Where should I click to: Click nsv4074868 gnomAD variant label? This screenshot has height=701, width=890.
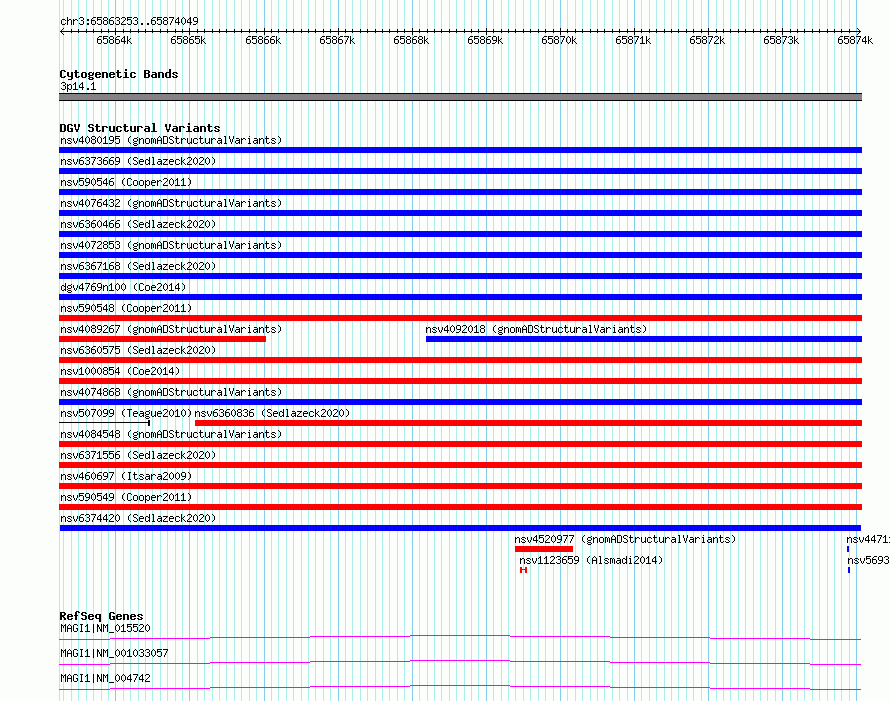point(171,392)
